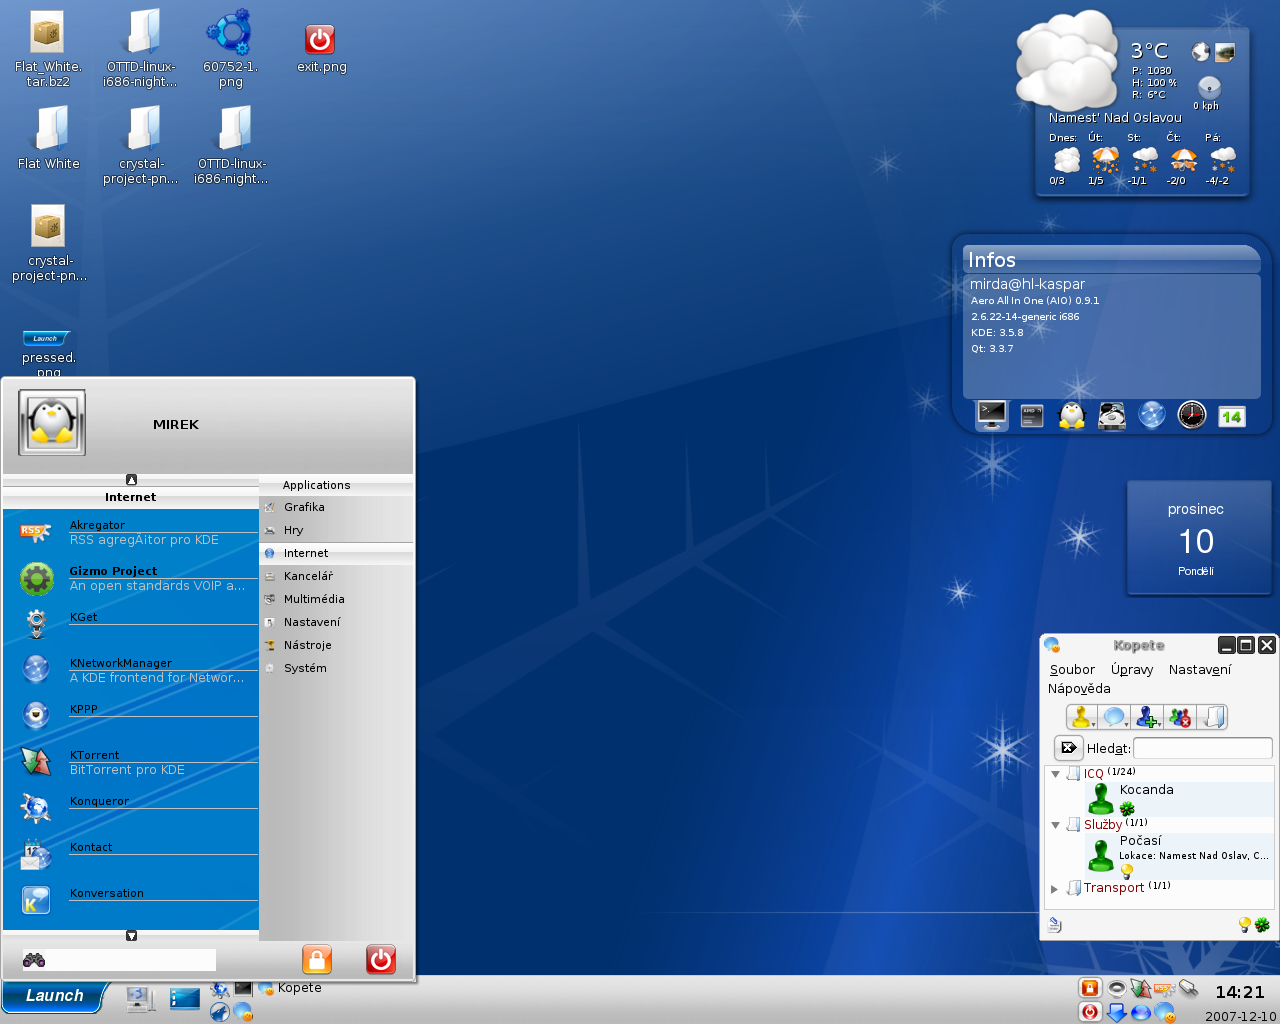
Task: Click calendar 14 icon in Infos widget
Action: 1232,416
